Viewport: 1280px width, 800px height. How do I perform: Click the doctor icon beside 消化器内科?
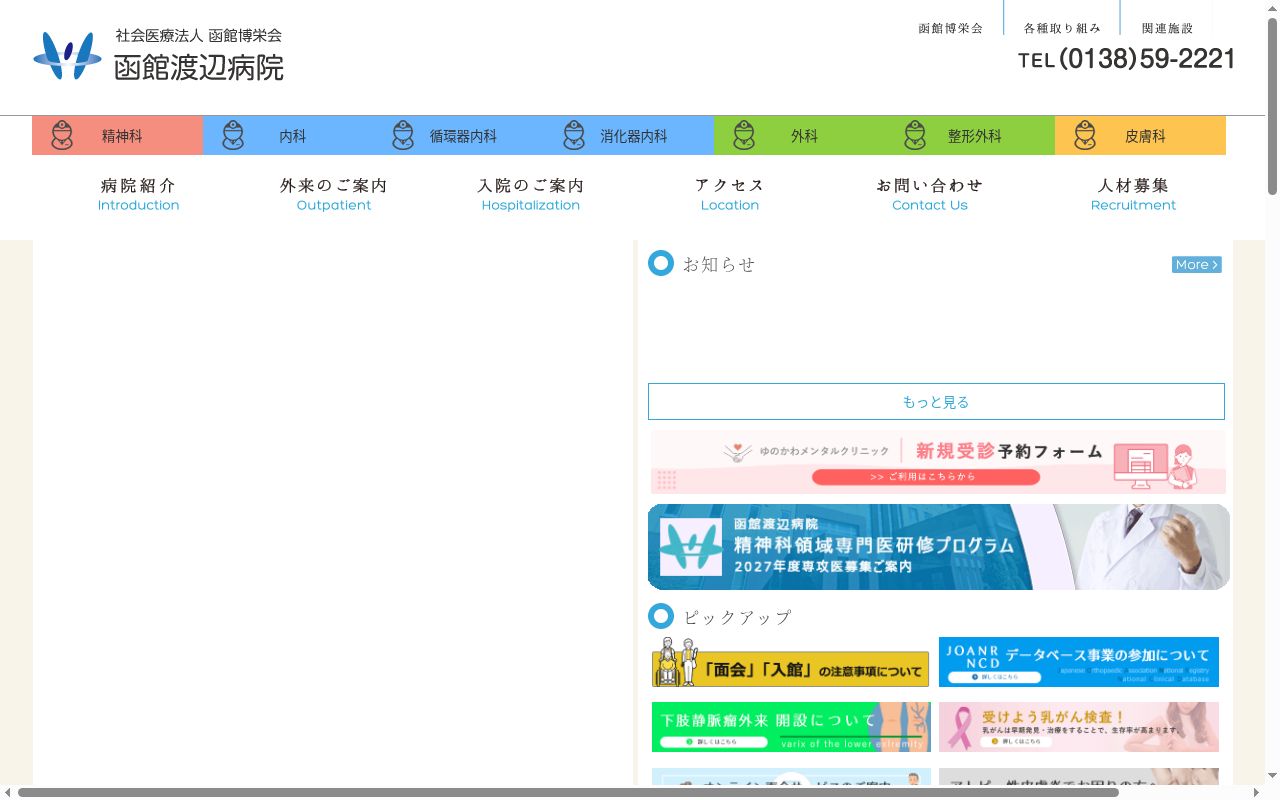[x=574, y=135]
